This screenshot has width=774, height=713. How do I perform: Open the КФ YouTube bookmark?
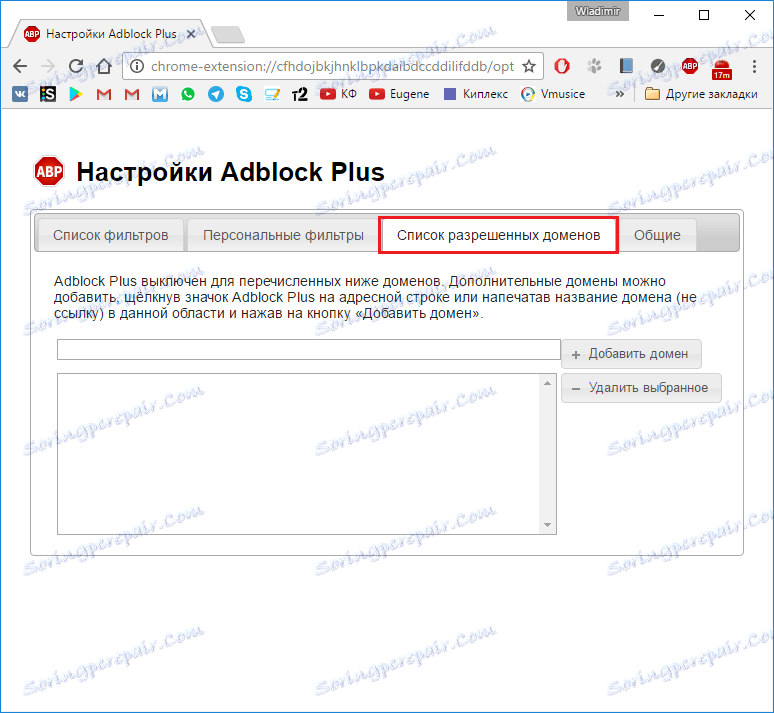point(338,94)
